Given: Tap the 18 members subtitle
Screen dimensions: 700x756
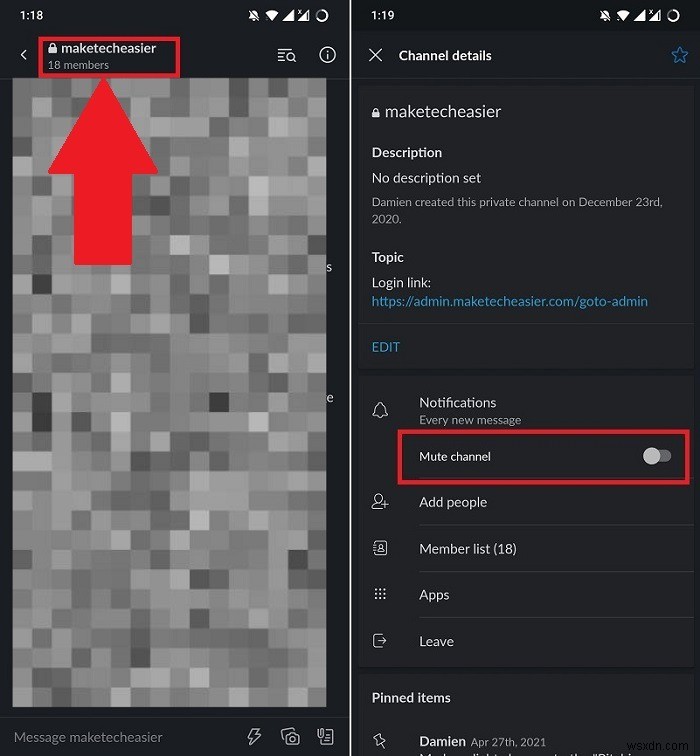Looking at the screenshot, I should [78, 65].
